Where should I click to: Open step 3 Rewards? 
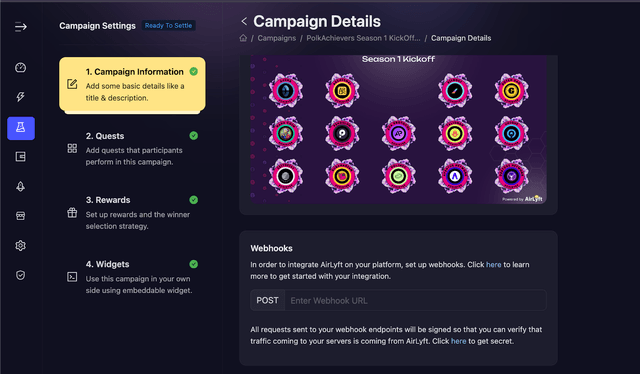[x=132, y=213]
